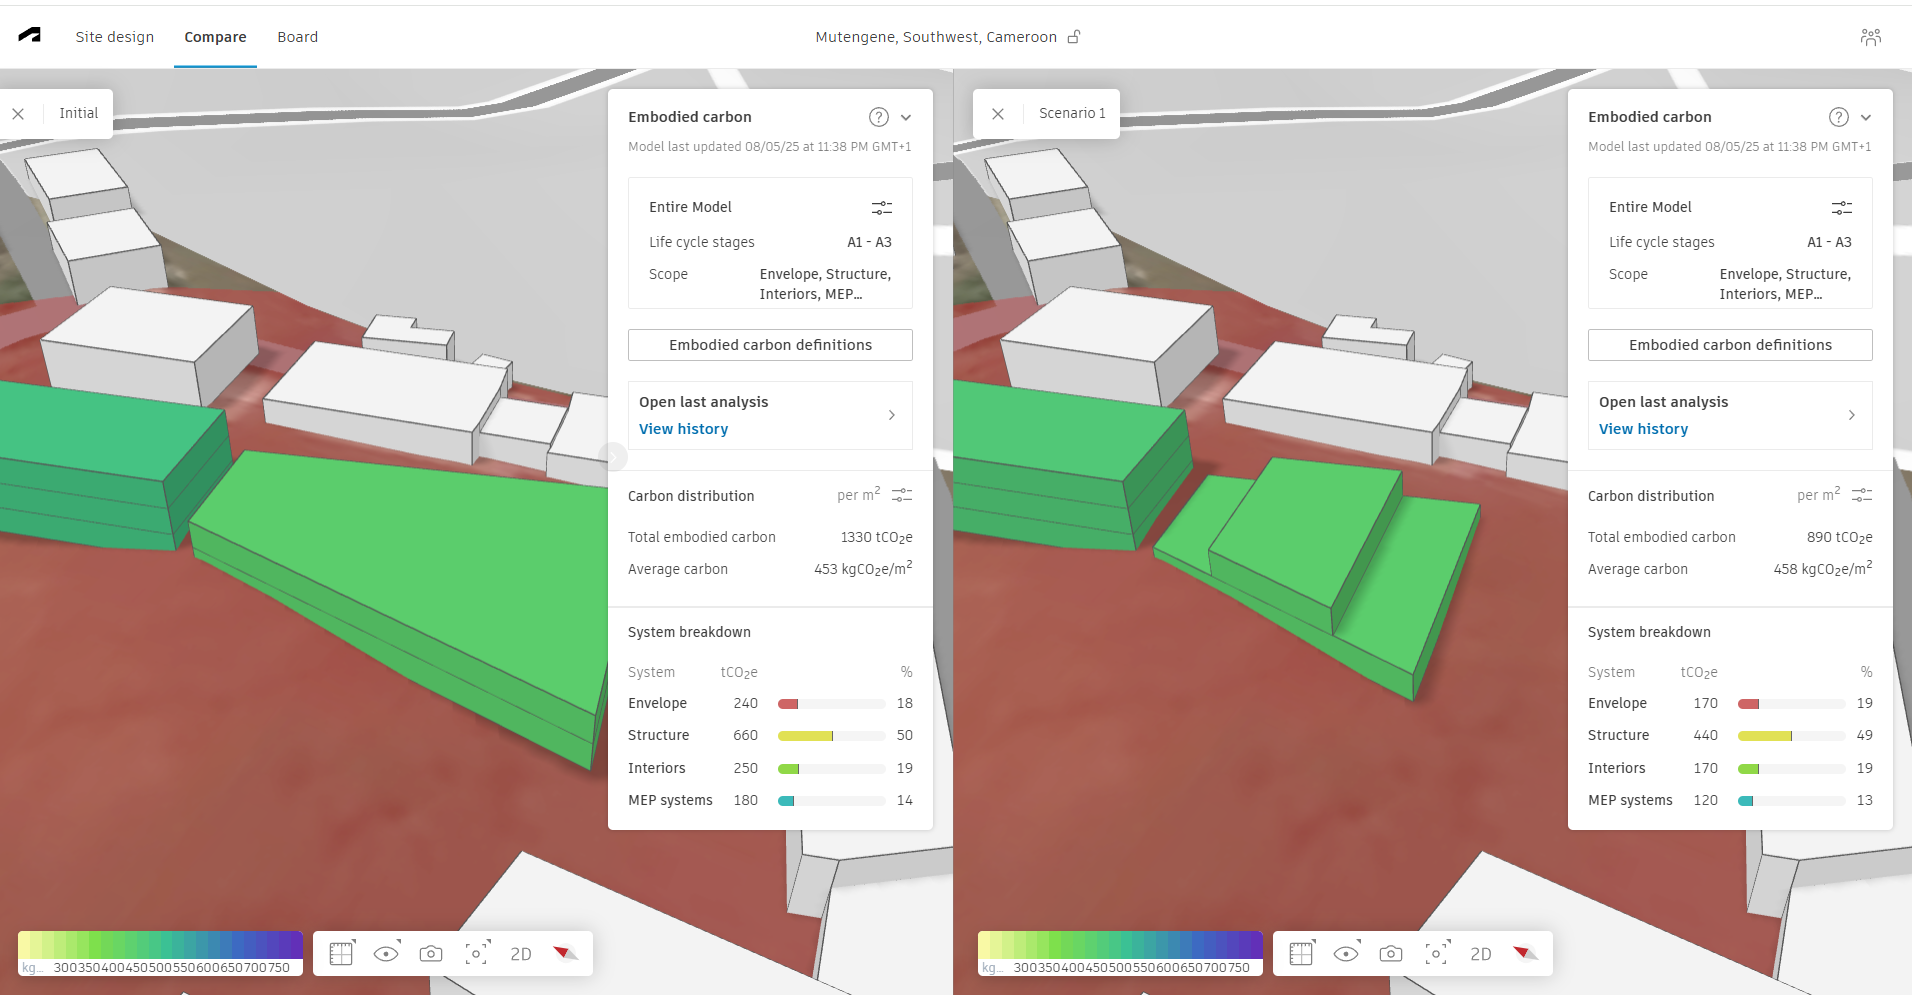Image resolution: width=1912 pixels, height=995 pixels.
Task: Click the carbon color legend in Initial view
Action: [x=160, y=953]
